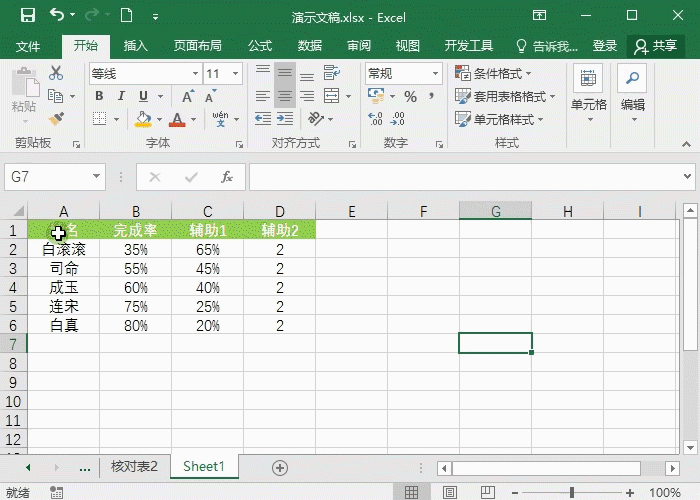Increase the indent

[285, 119]
